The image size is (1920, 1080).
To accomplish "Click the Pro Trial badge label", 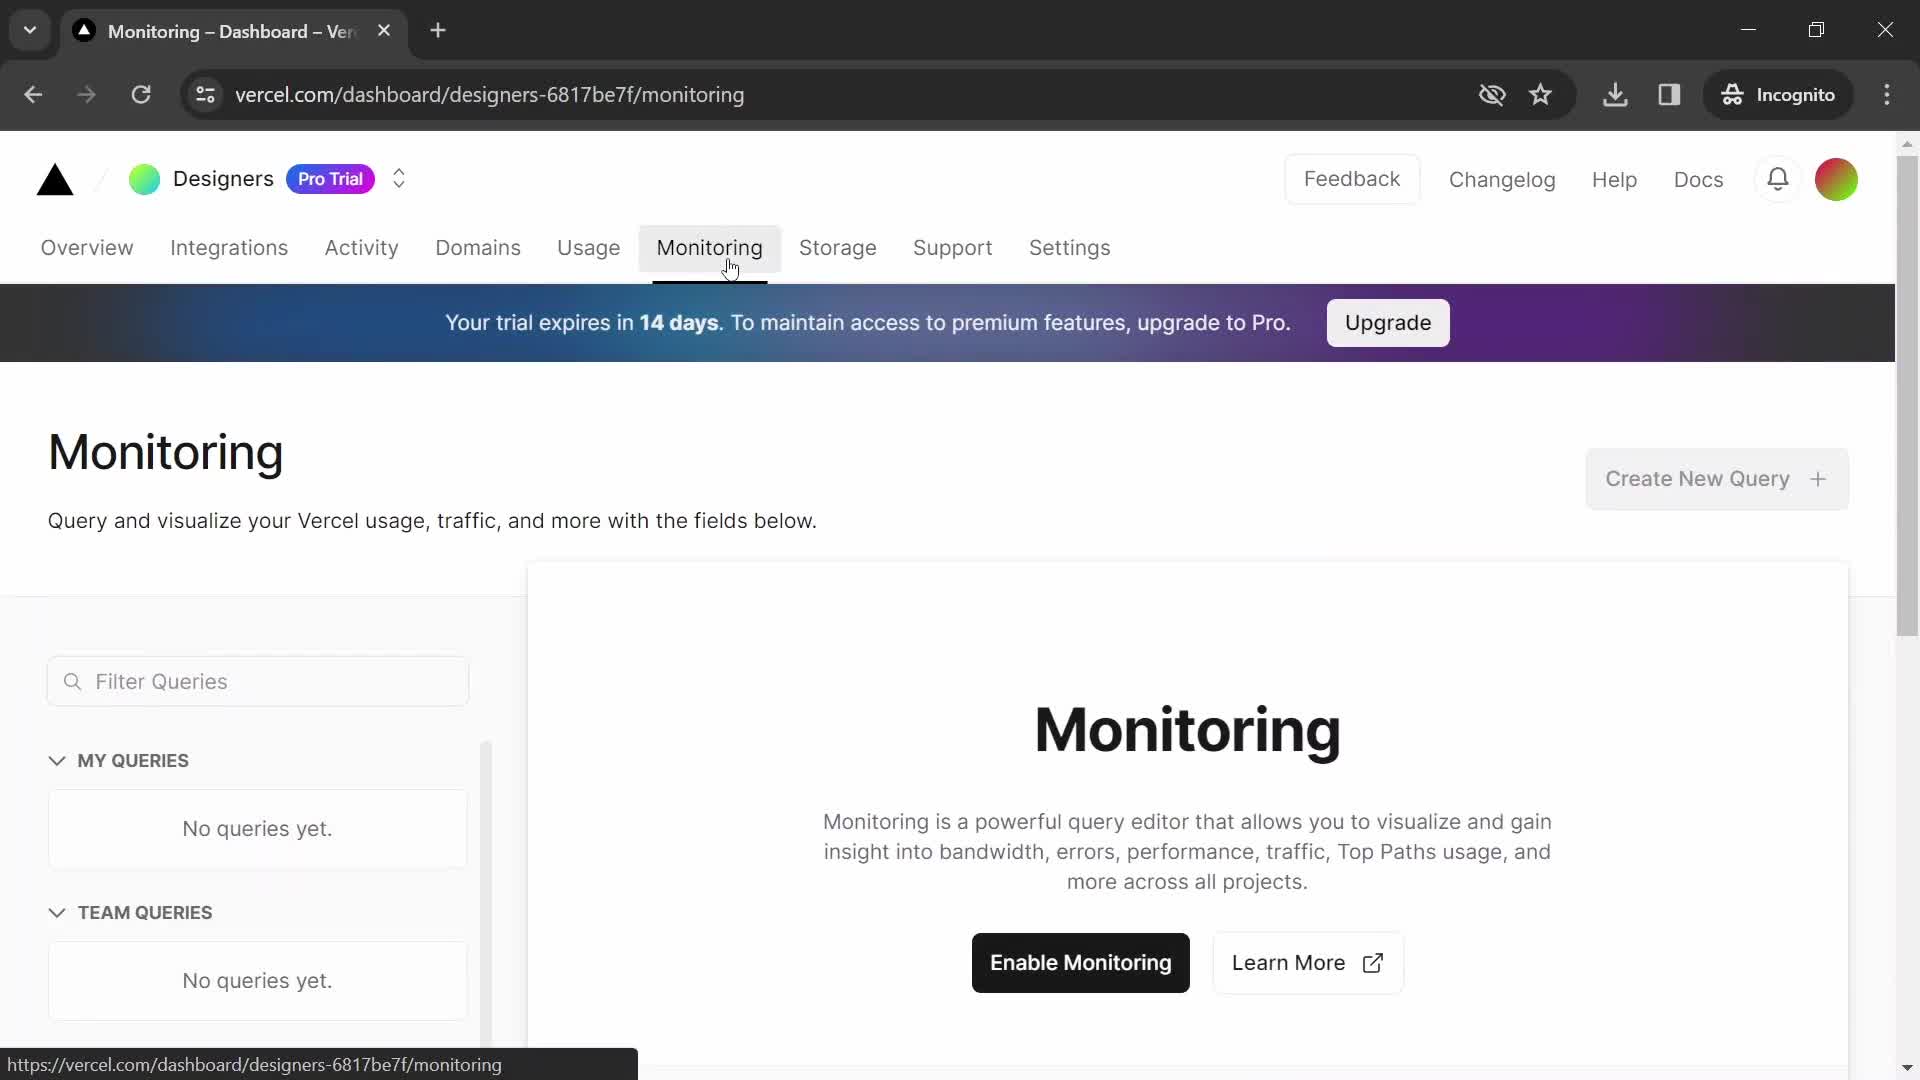I will (330, 179).
